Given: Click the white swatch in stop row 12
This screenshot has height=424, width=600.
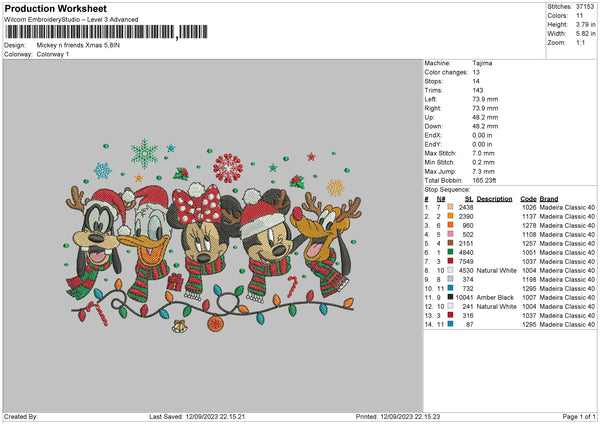Looking at the screenshot, I should [450, 306].
